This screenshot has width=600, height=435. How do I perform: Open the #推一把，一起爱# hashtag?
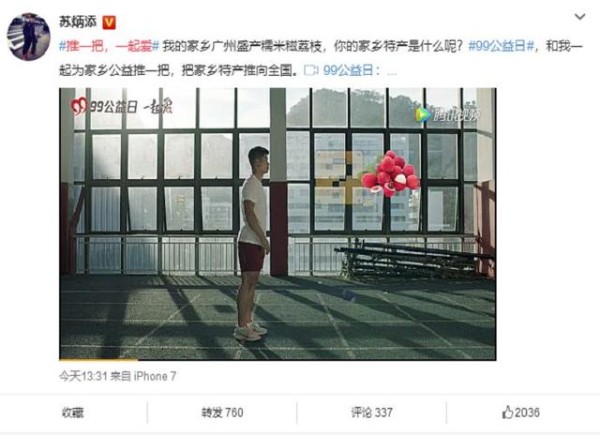coord(109,47)
